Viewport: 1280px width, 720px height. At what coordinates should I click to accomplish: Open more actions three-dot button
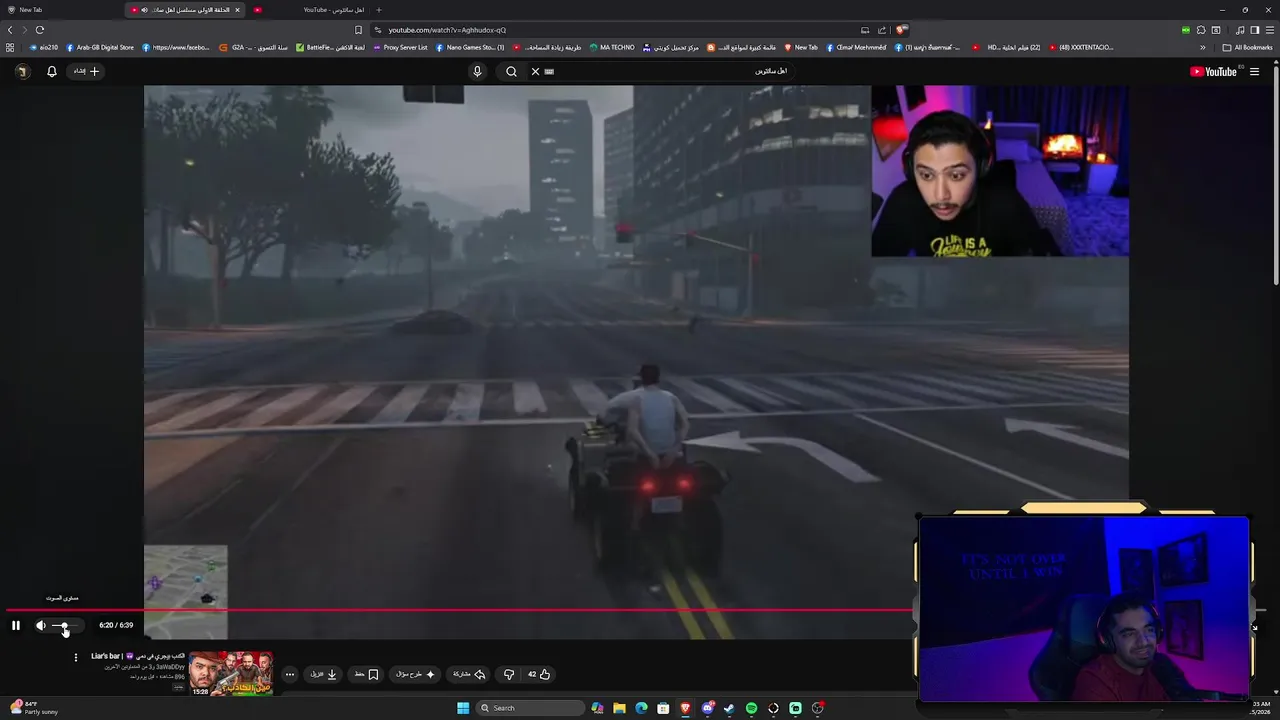pos(290,674)
